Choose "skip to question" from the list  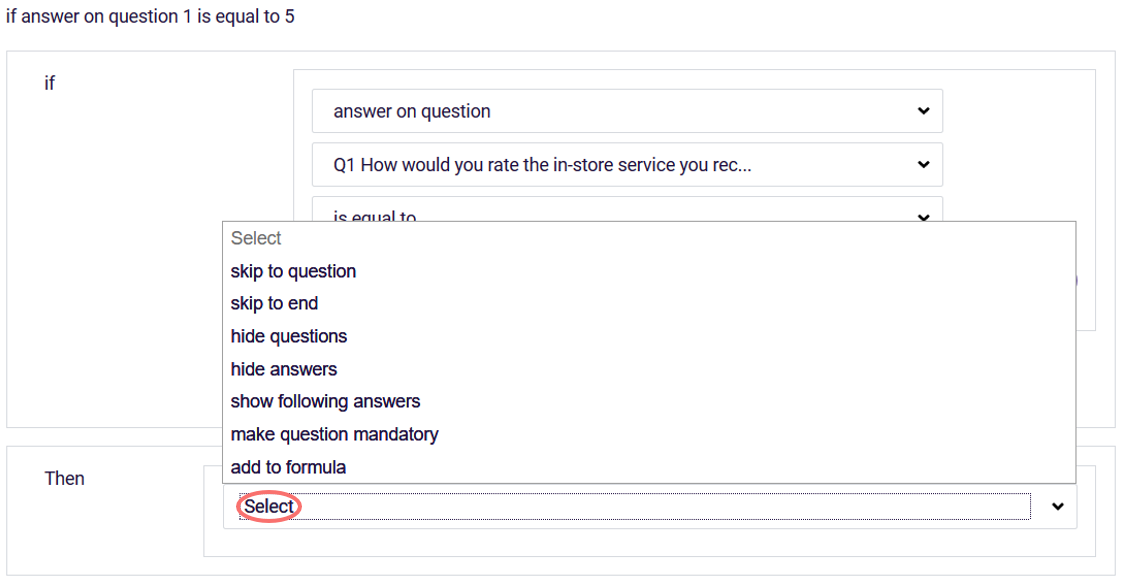click(x=293, y=271)
